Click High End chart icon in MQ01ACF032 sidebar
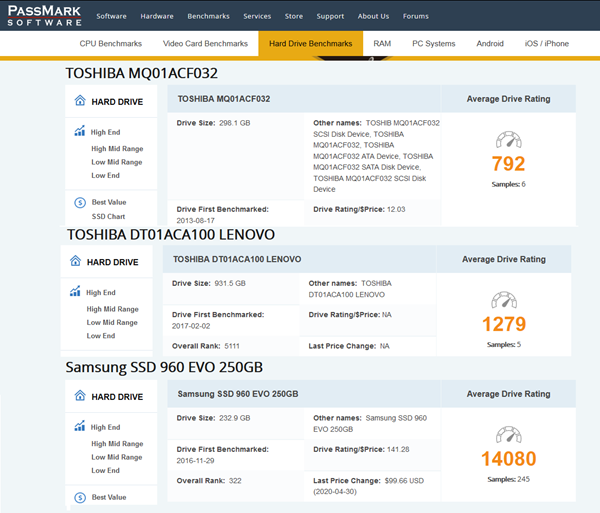The image size is (600, 513). click(80, 131)
